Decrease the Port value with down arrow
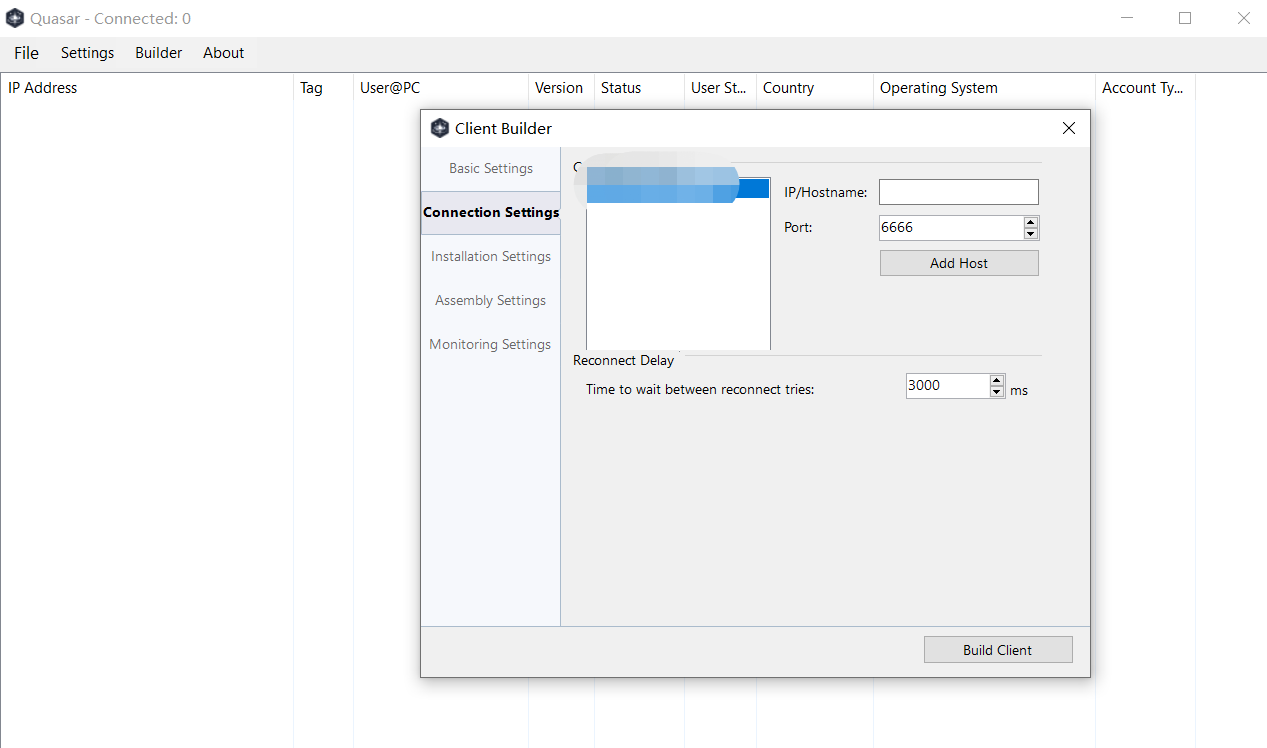The width and height of the screenshot is (1267, 748). (x=1031, y=234)
